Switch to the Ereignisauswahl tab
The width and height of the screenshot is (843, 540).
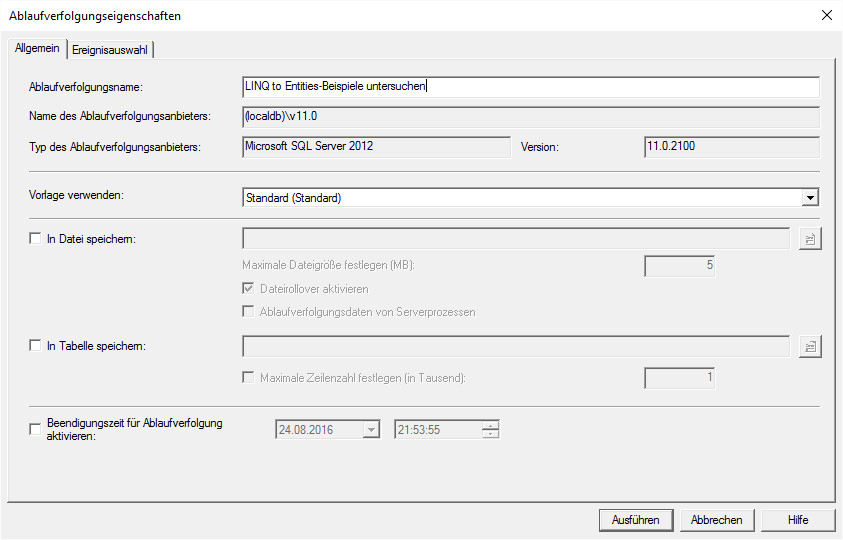coord(111,50)
